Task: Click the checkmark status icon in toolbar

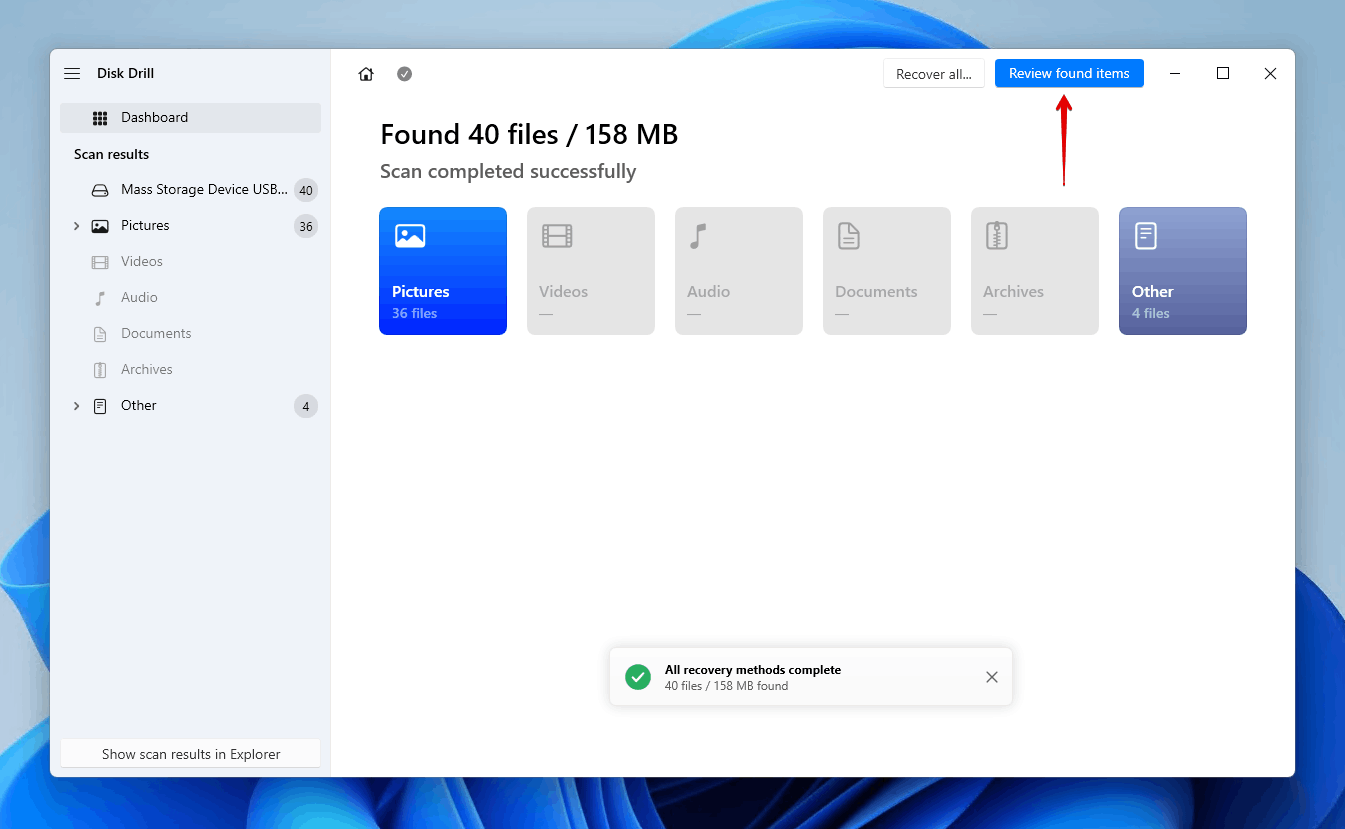Action: pyautogui.click(x=404, y=74)
